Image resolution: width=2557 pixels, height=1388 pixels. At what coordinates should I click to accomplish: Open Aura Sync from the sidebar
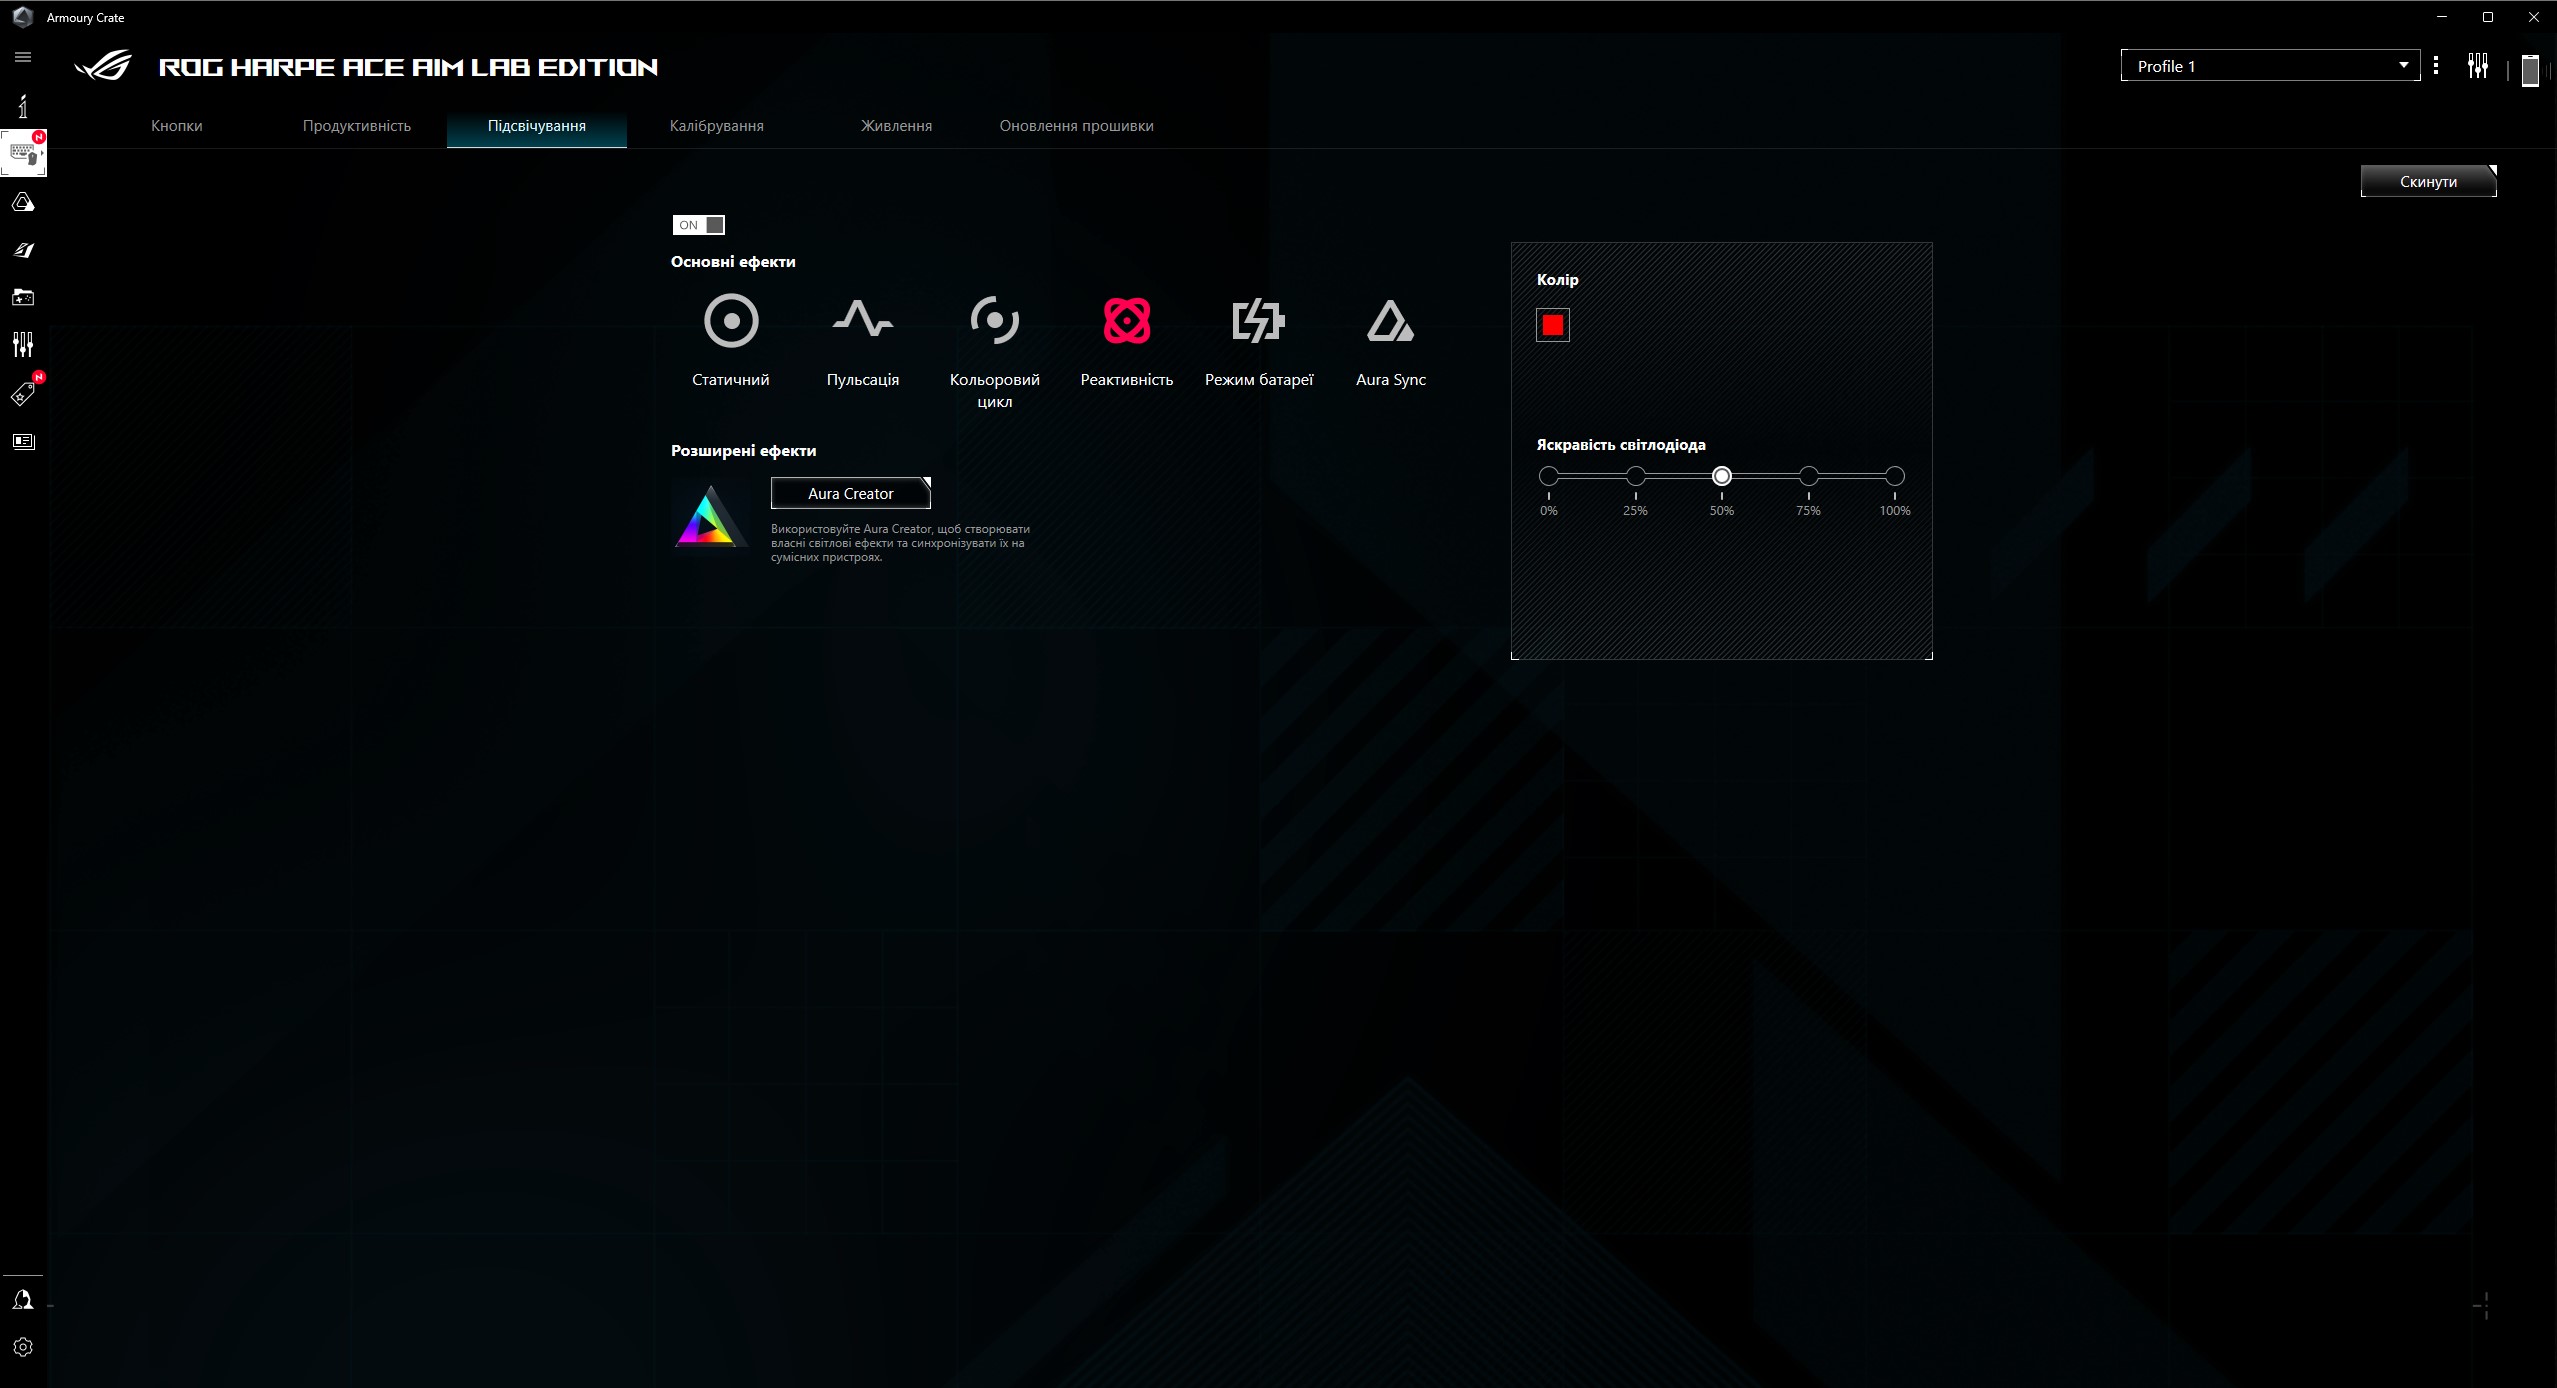pos(23,202)
